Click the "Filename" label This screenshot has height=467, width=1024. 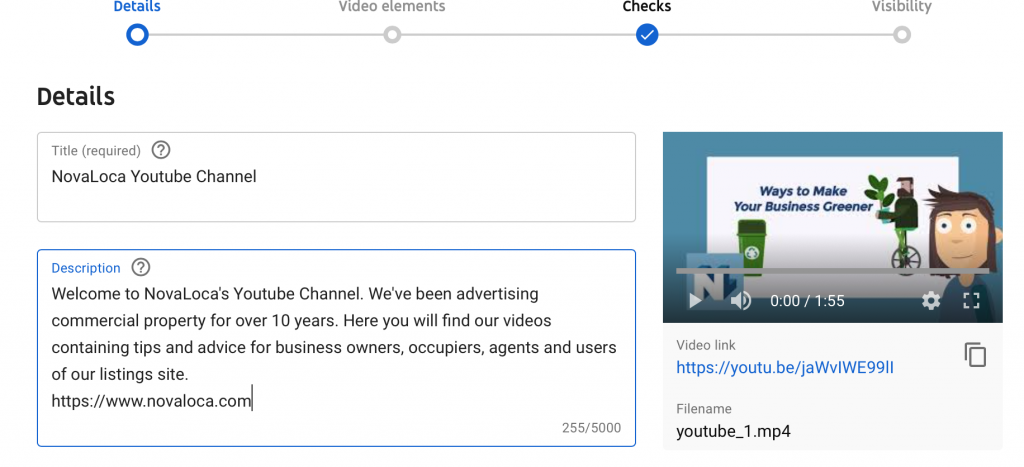click(x=703, y=409)
